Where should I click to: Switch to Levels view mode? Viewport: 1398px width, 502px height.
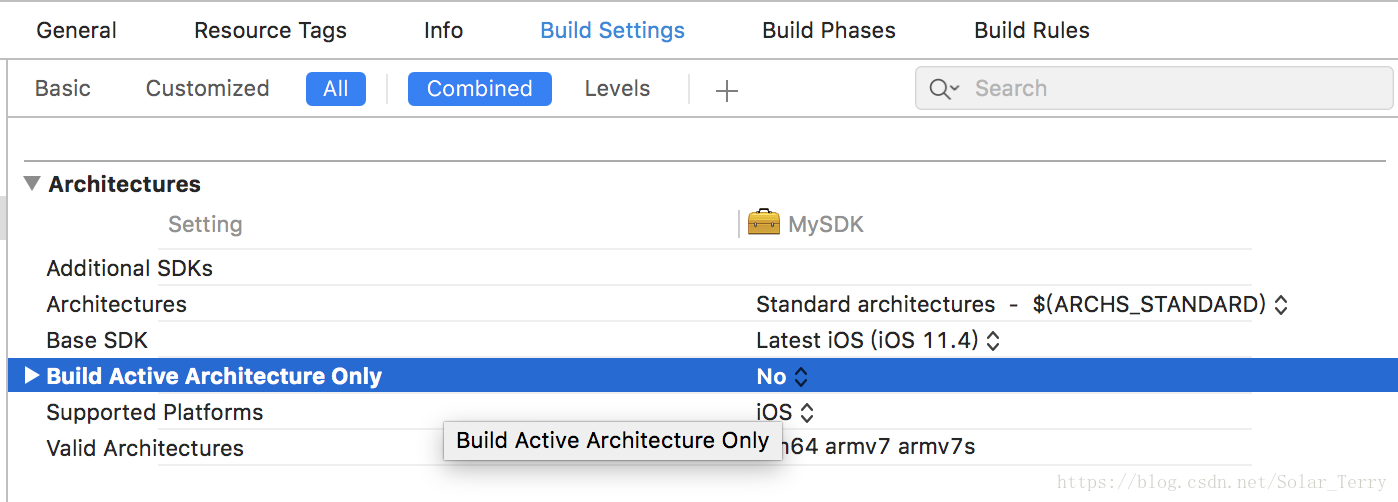617,89
